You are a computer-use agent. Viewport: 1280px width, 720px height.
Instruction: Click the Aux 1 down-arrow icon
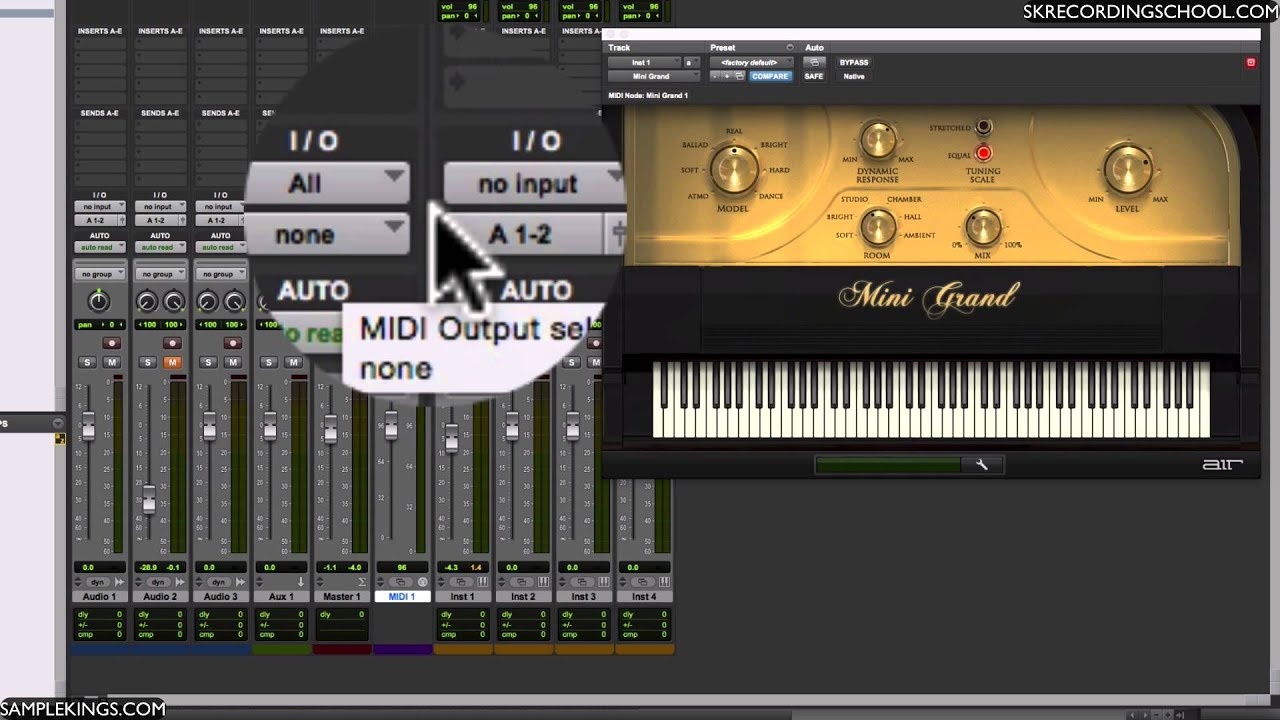pos(301,582)
